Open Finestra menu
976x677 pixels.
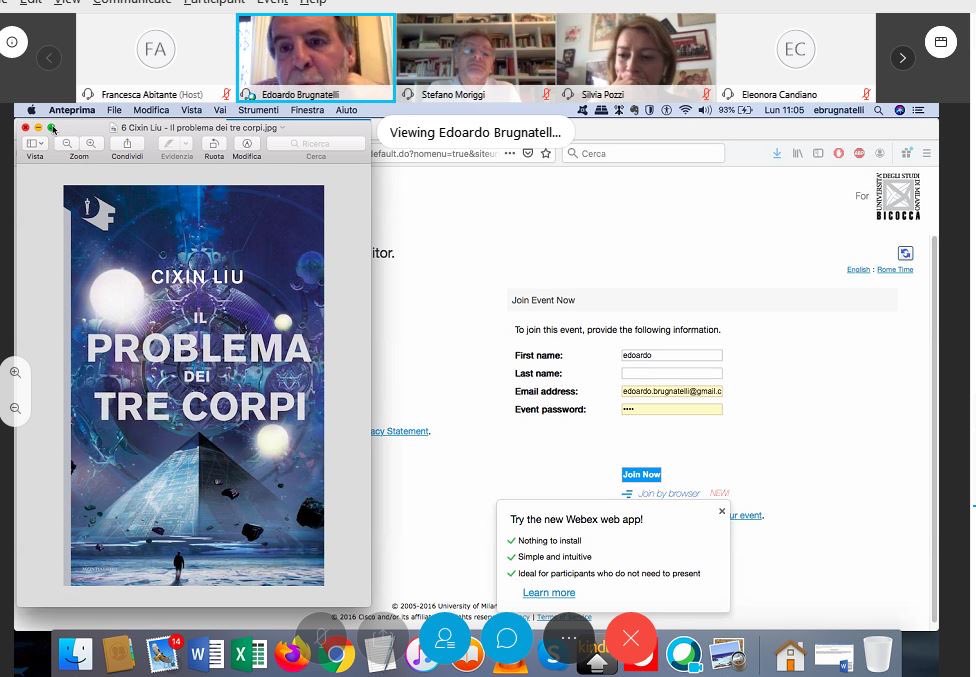[307, 110]
